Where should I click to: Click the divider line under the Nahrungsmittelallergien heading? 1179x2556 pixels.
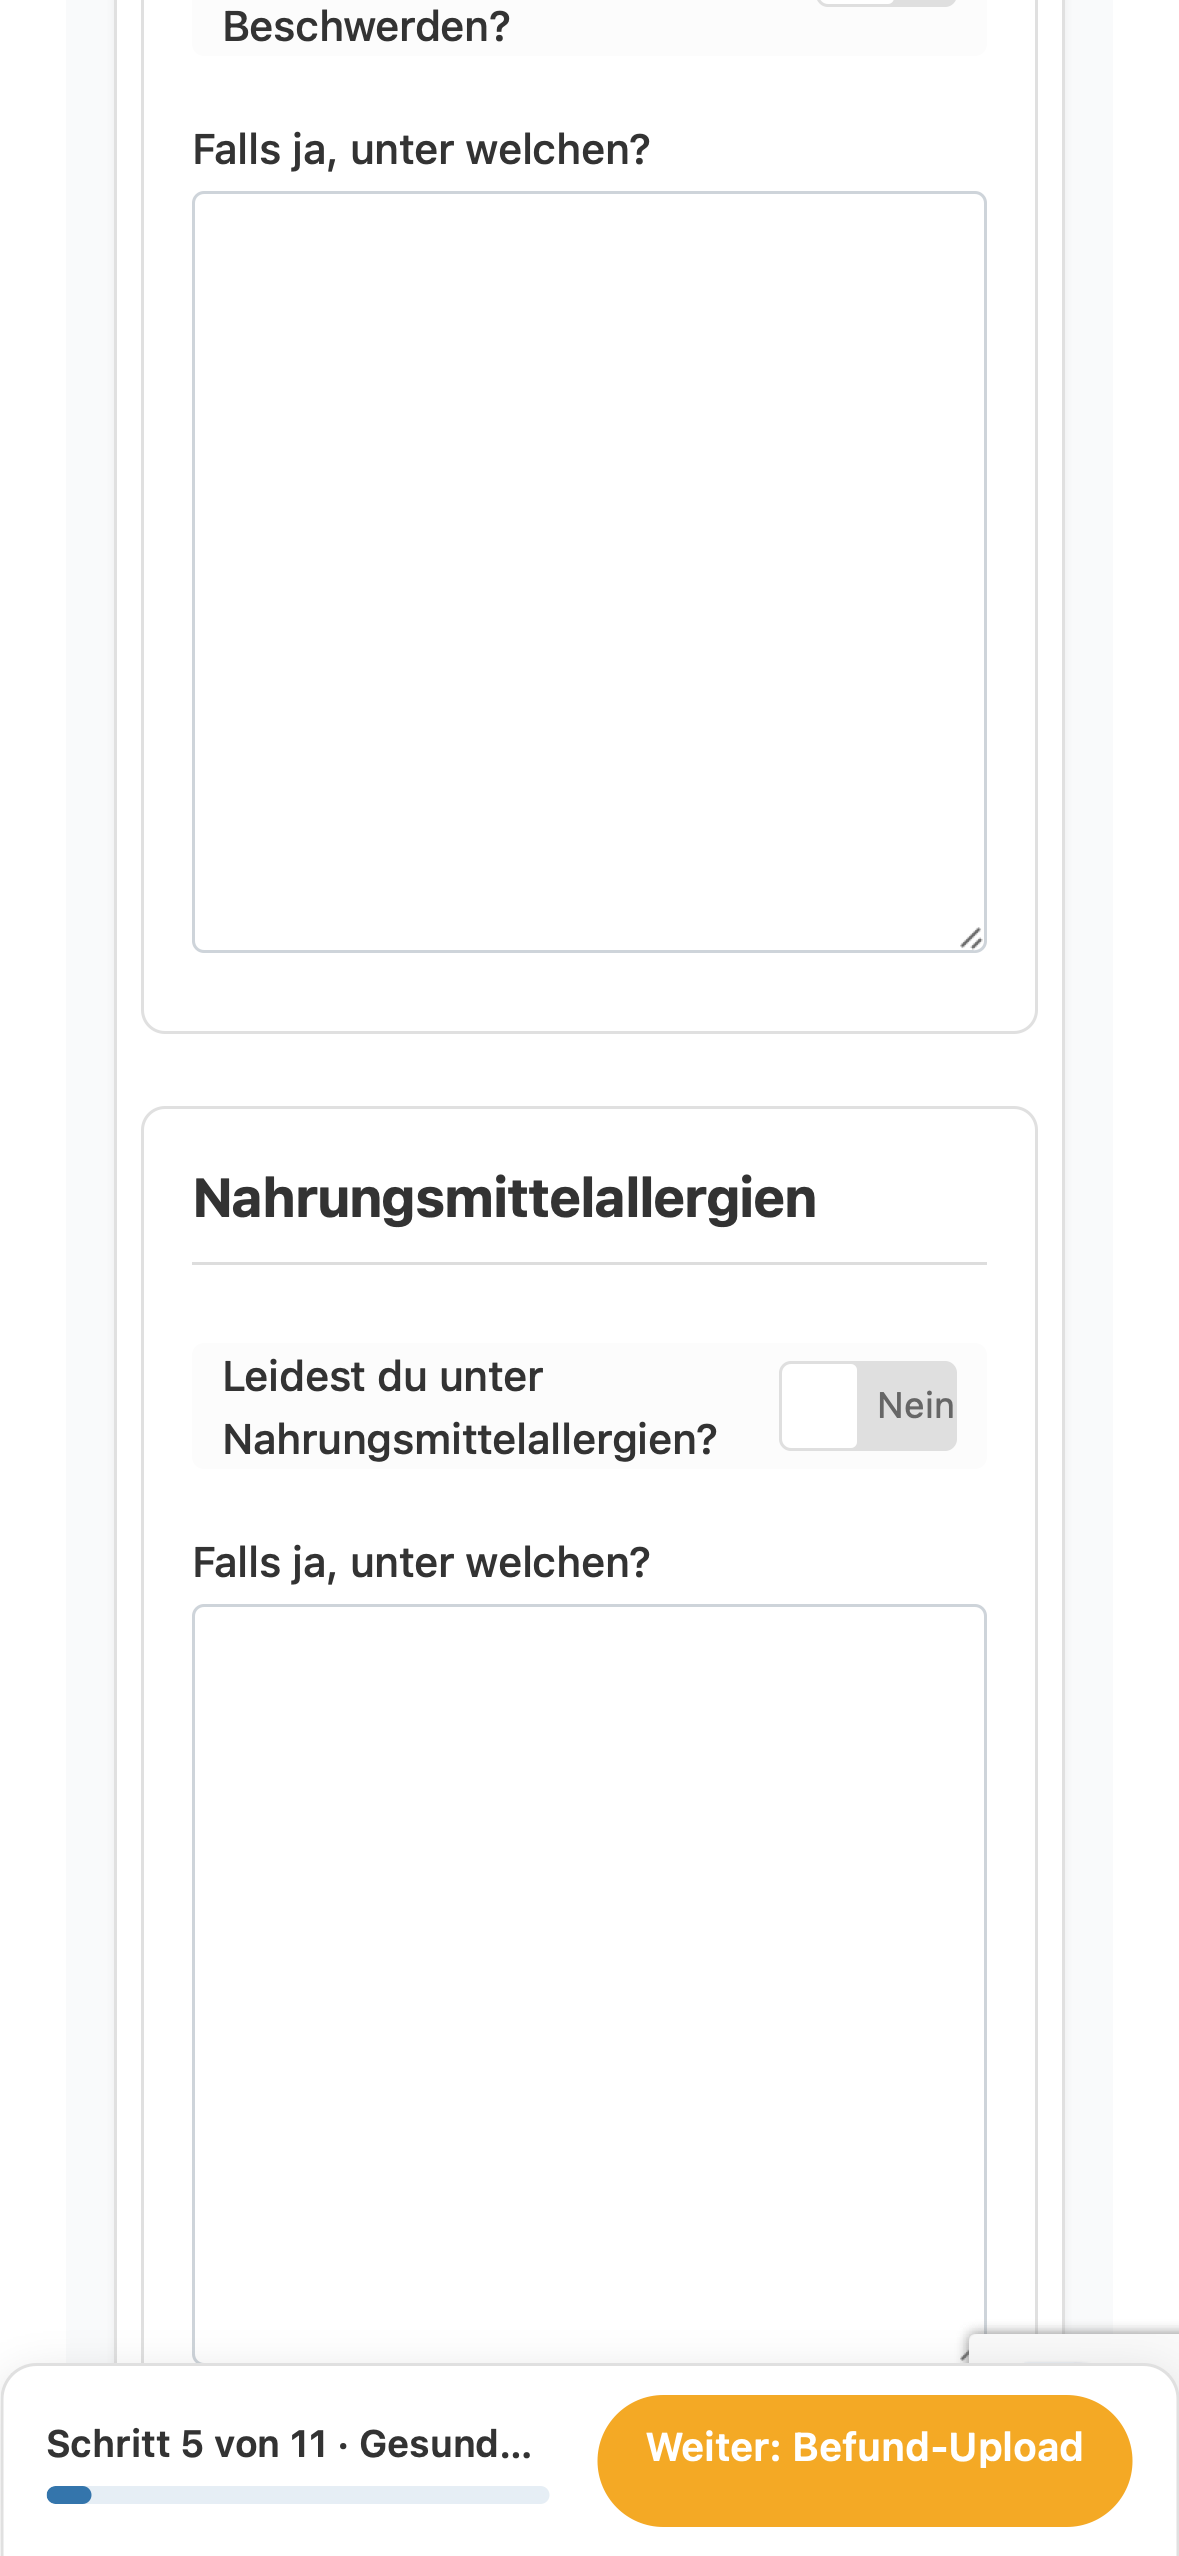pos(589,1263)
